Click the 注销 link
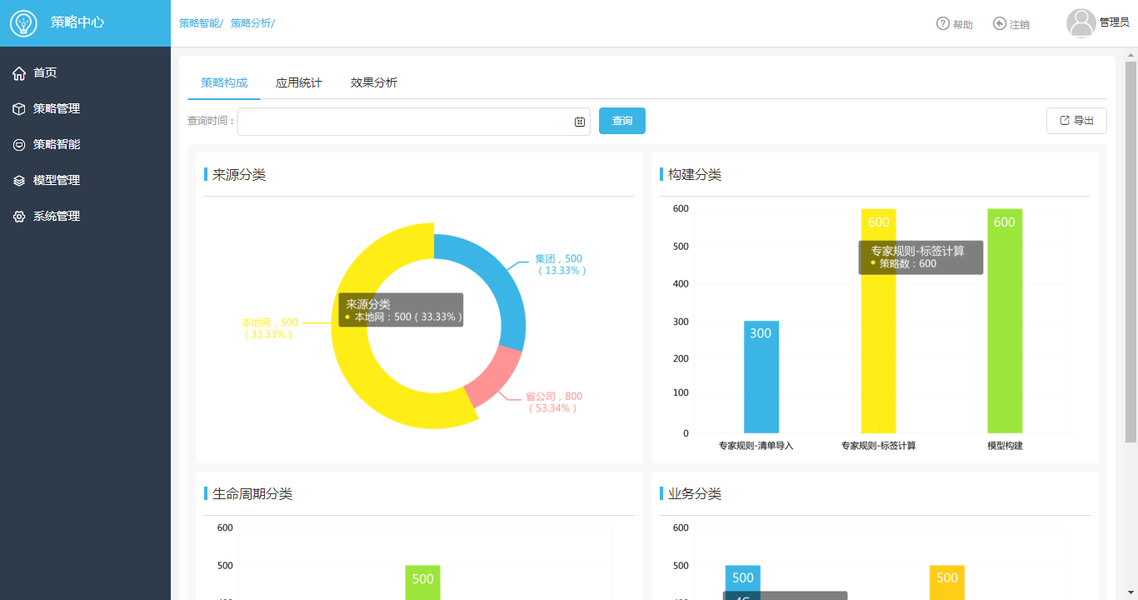This screenshot has height=600, width=1138. (1019, 24)
